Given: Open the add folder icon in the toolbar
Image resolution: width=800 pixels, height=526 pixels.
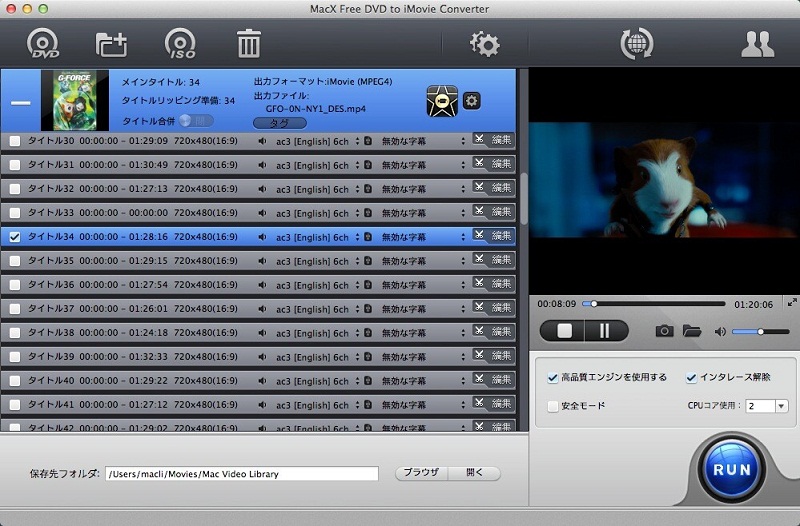Looking at the screenshot, I should coord(111,44).
